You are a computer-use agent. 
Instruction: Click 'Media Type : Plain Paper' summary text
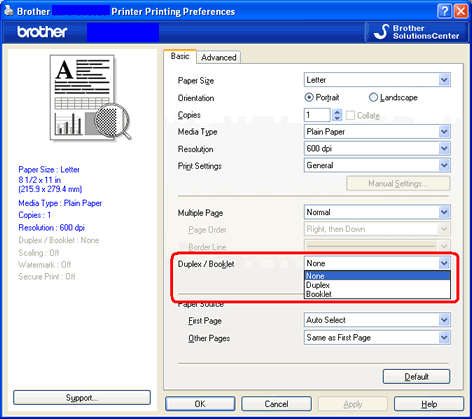(60, 203)
